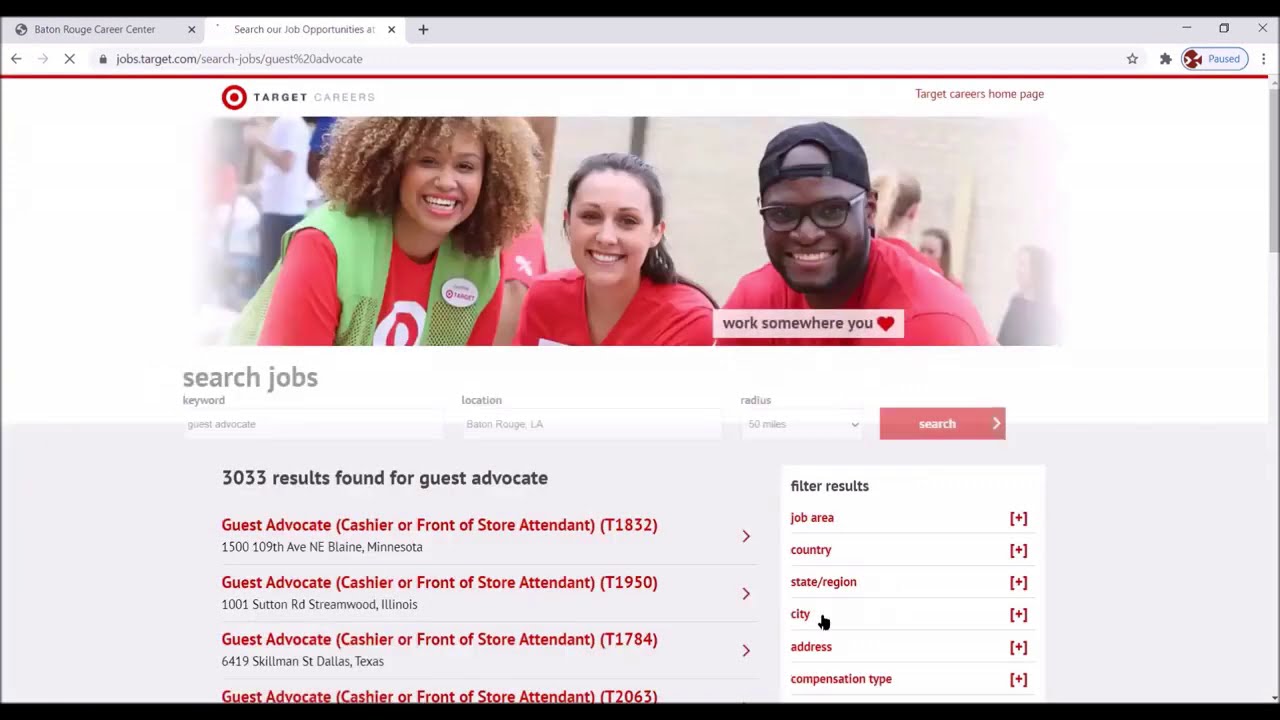1280x720 pixels.
Task: Open arrow for Guest Advocate T1832 listing
Action: [746, 536]
